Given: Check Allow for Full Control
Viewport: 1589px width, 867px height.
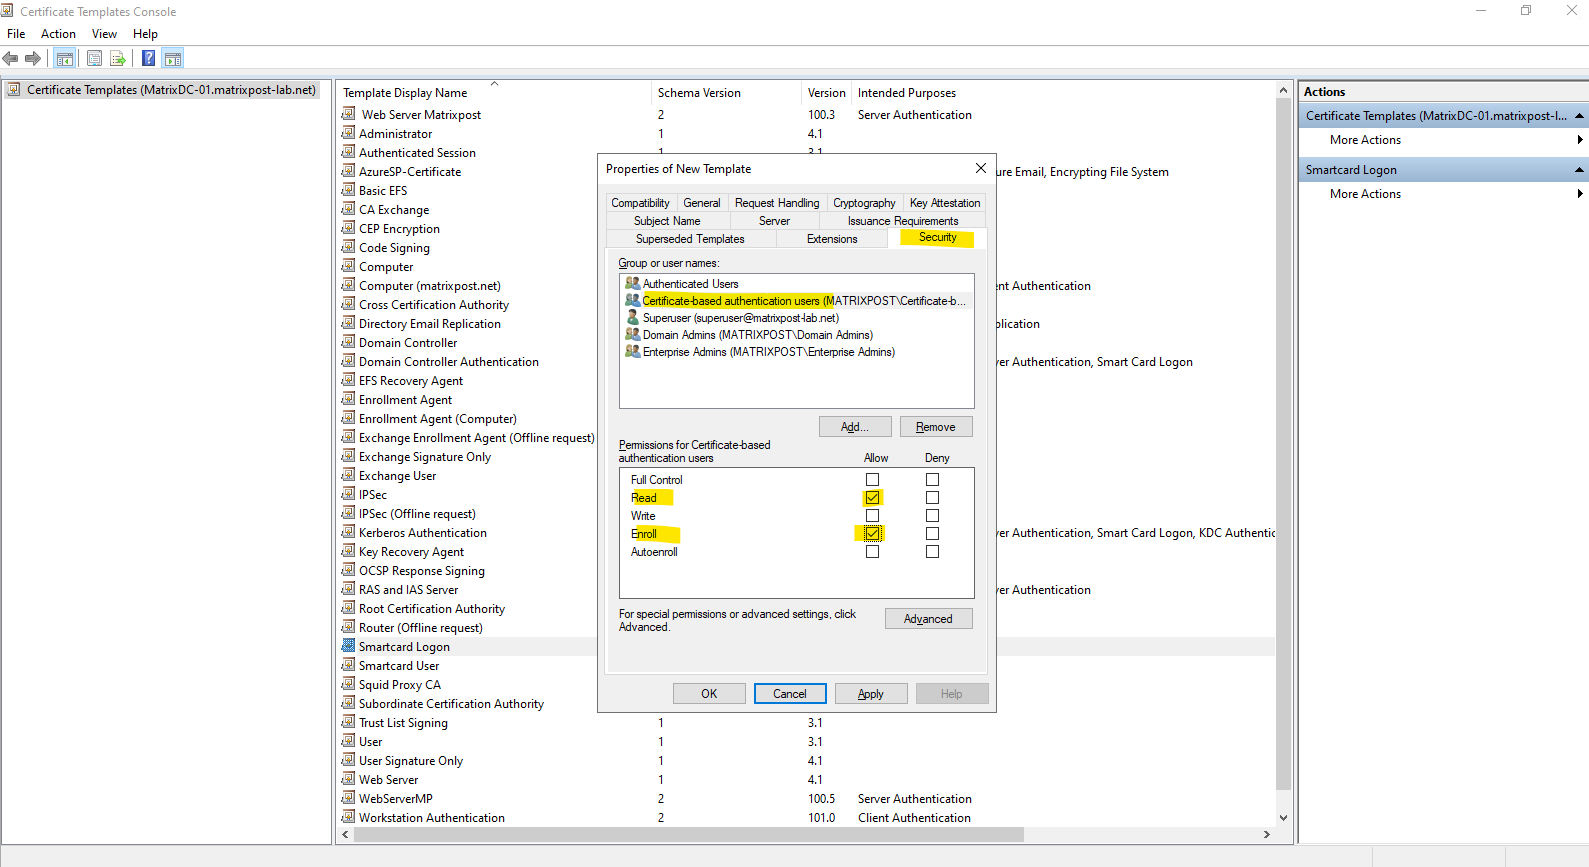Looking at the screenshot, I should point(872,480).
